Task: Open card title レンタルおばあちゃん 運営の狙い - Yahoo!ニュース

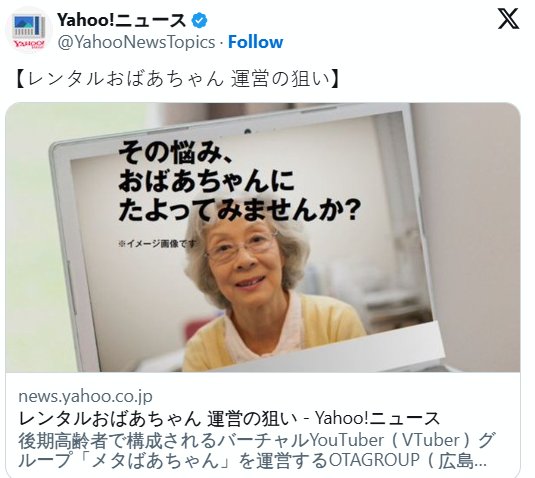Action: (229, 418)
